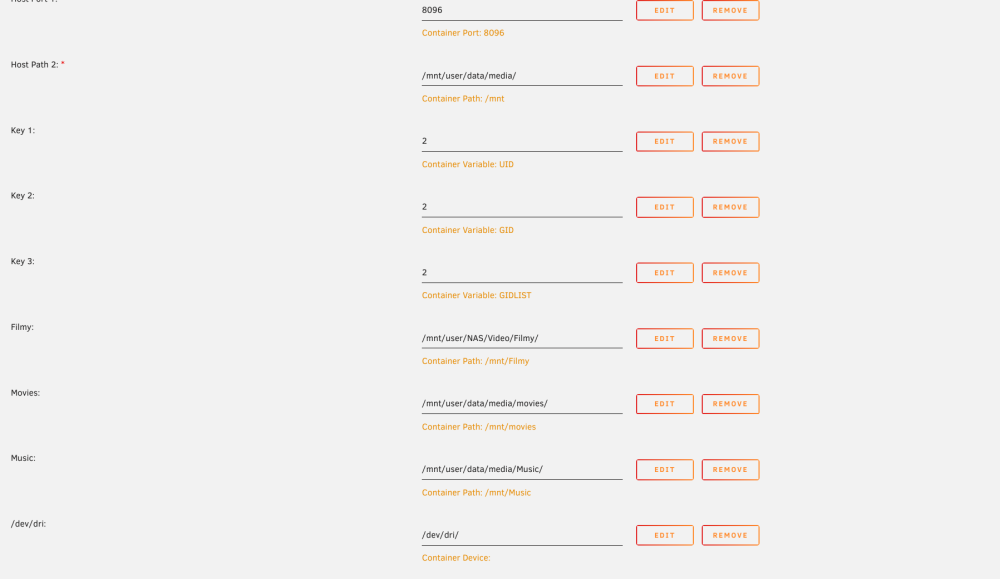Edit the Movies path entry

(665, 404)
